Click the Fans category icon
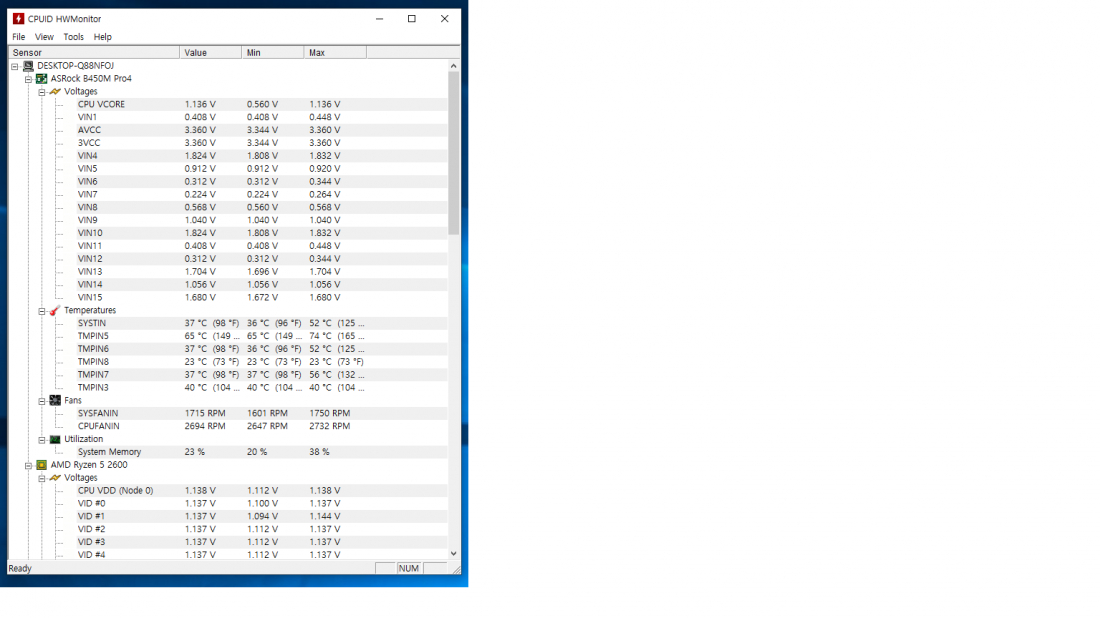The width and height of the screenshot is (1100, 618). pos(55,401)
